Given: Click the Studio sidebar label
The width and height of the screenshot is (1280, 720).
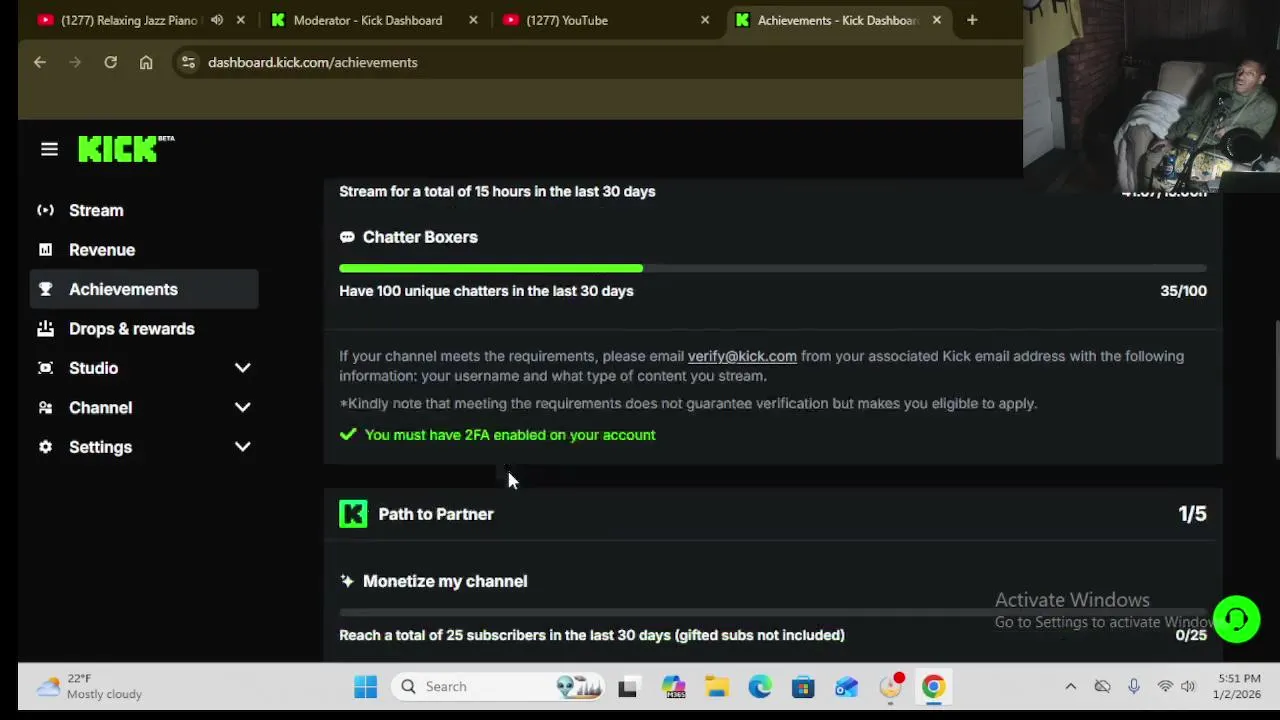Looking at the screenshot, I should click(x=93, y=368).
